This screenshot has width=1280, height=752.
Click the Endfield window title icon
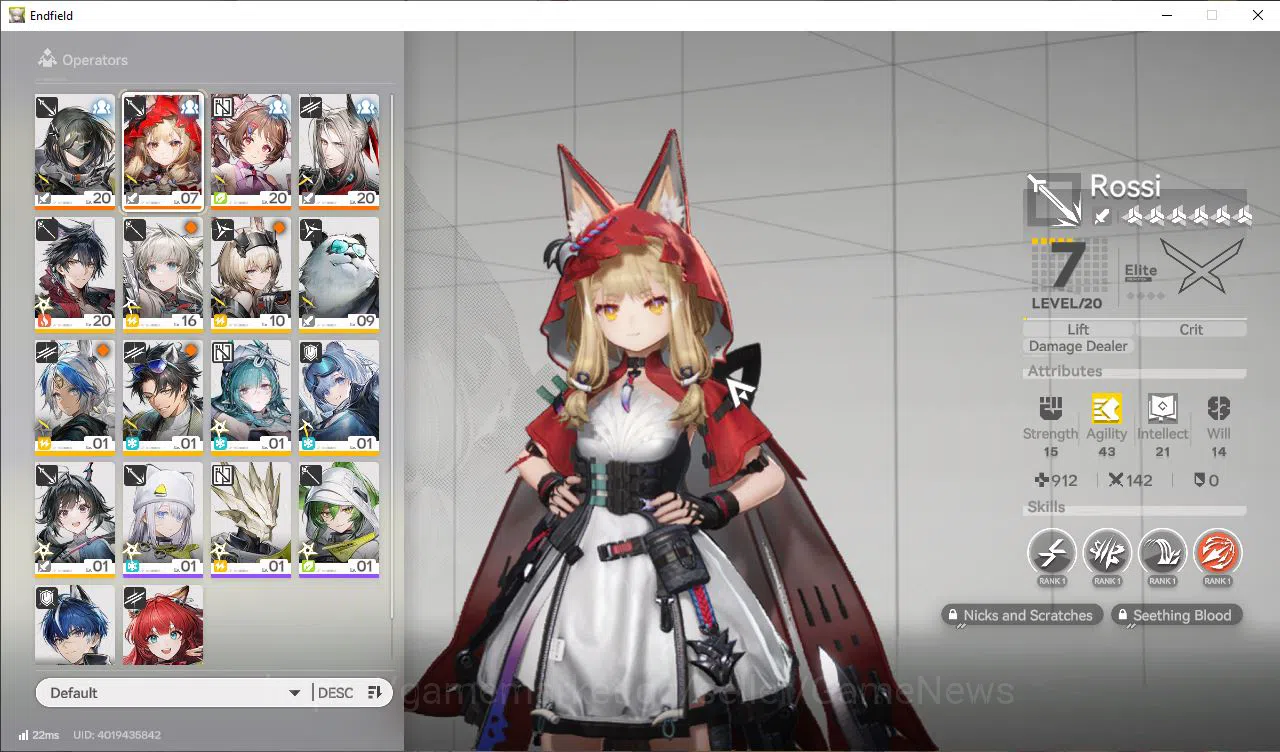tap(17, 15)
